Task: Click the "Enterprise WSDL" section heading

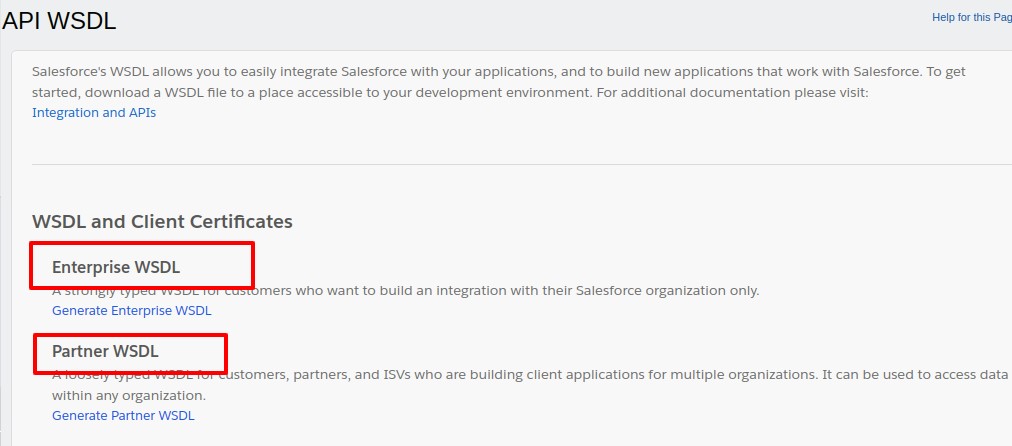Action: [x=116, y=267]
